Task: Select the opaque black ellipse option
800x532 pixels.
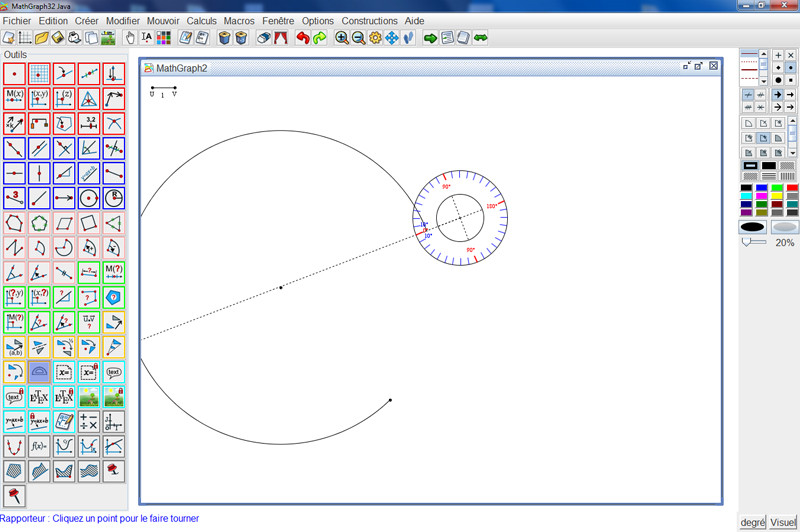Action: click(x=753, y=227)
